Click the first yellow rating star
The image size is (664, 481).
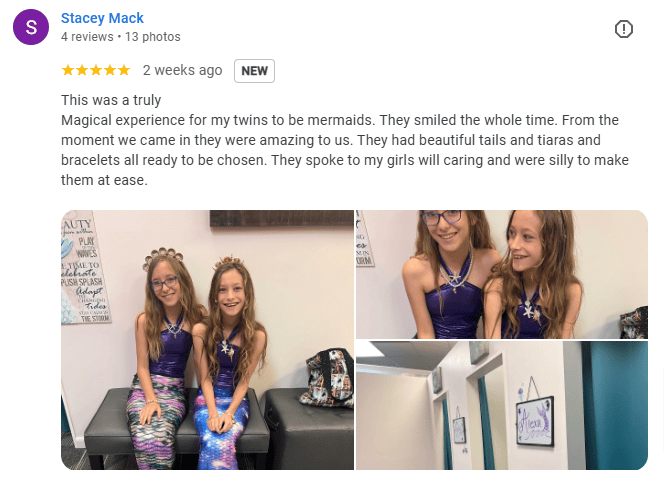pos(68,70)
